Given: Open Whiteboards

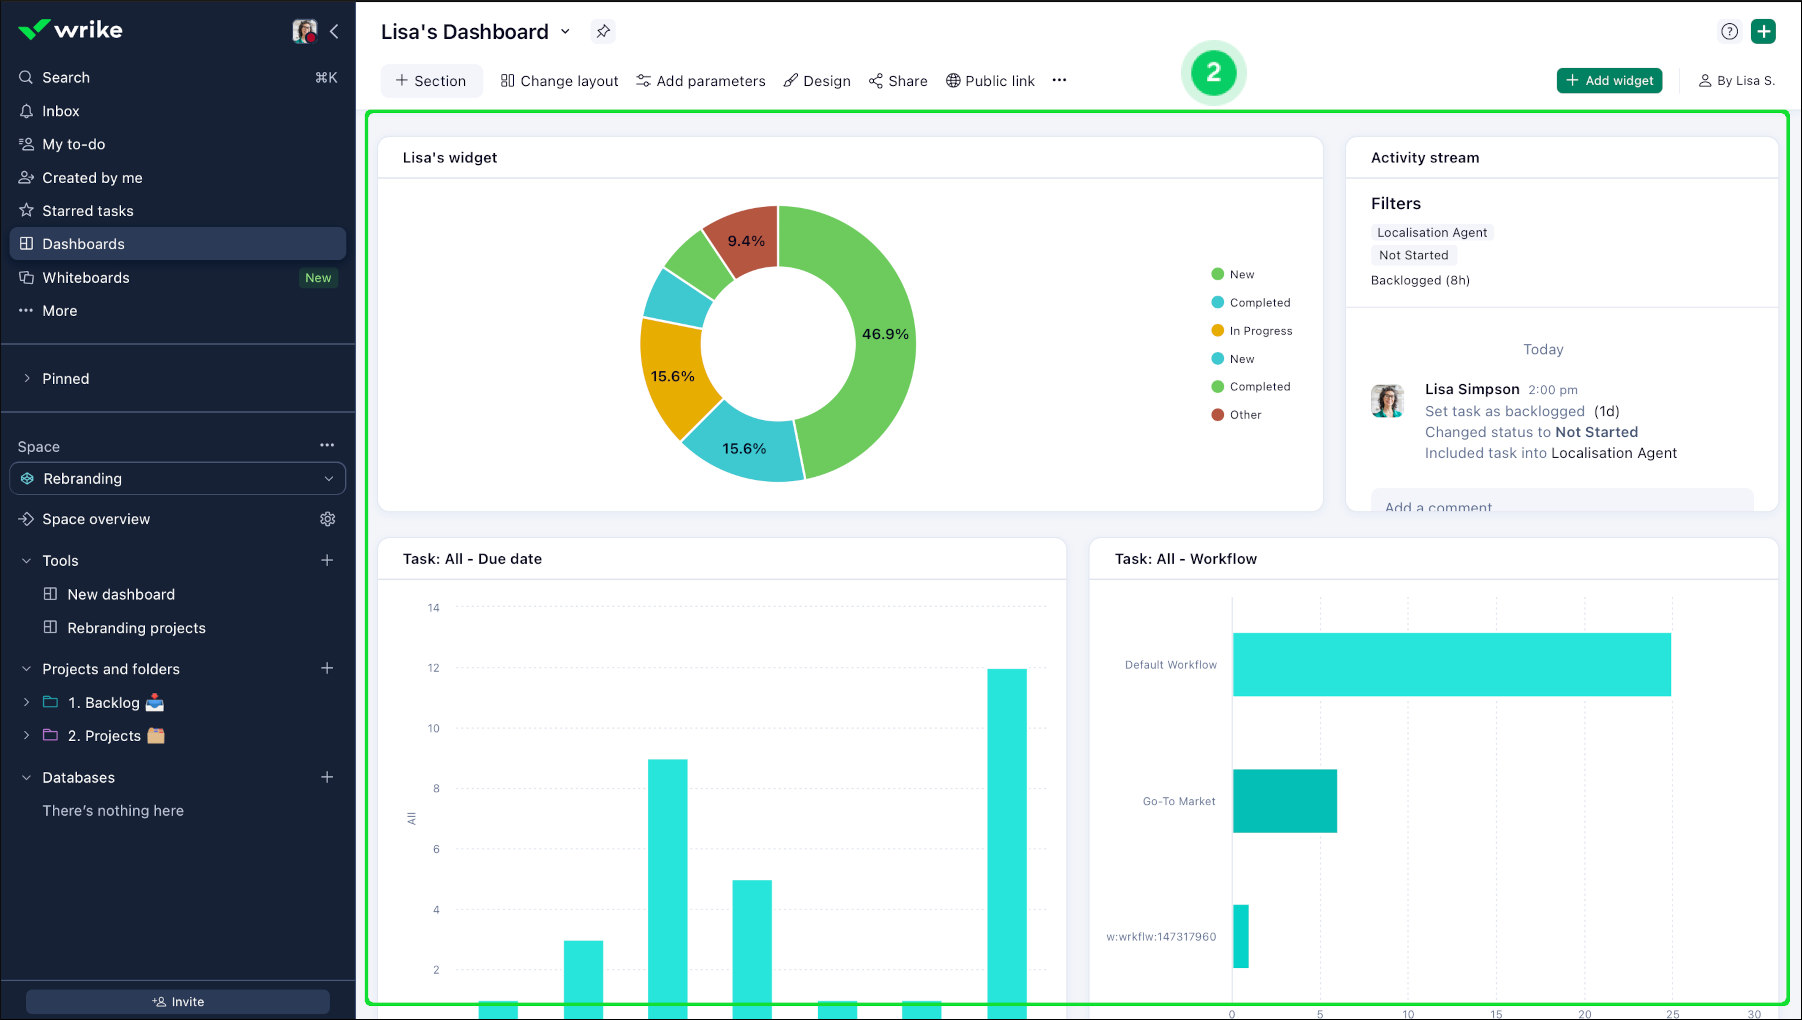Looking at the screenshot, I should pyautogui.click(x=178, y=278).
